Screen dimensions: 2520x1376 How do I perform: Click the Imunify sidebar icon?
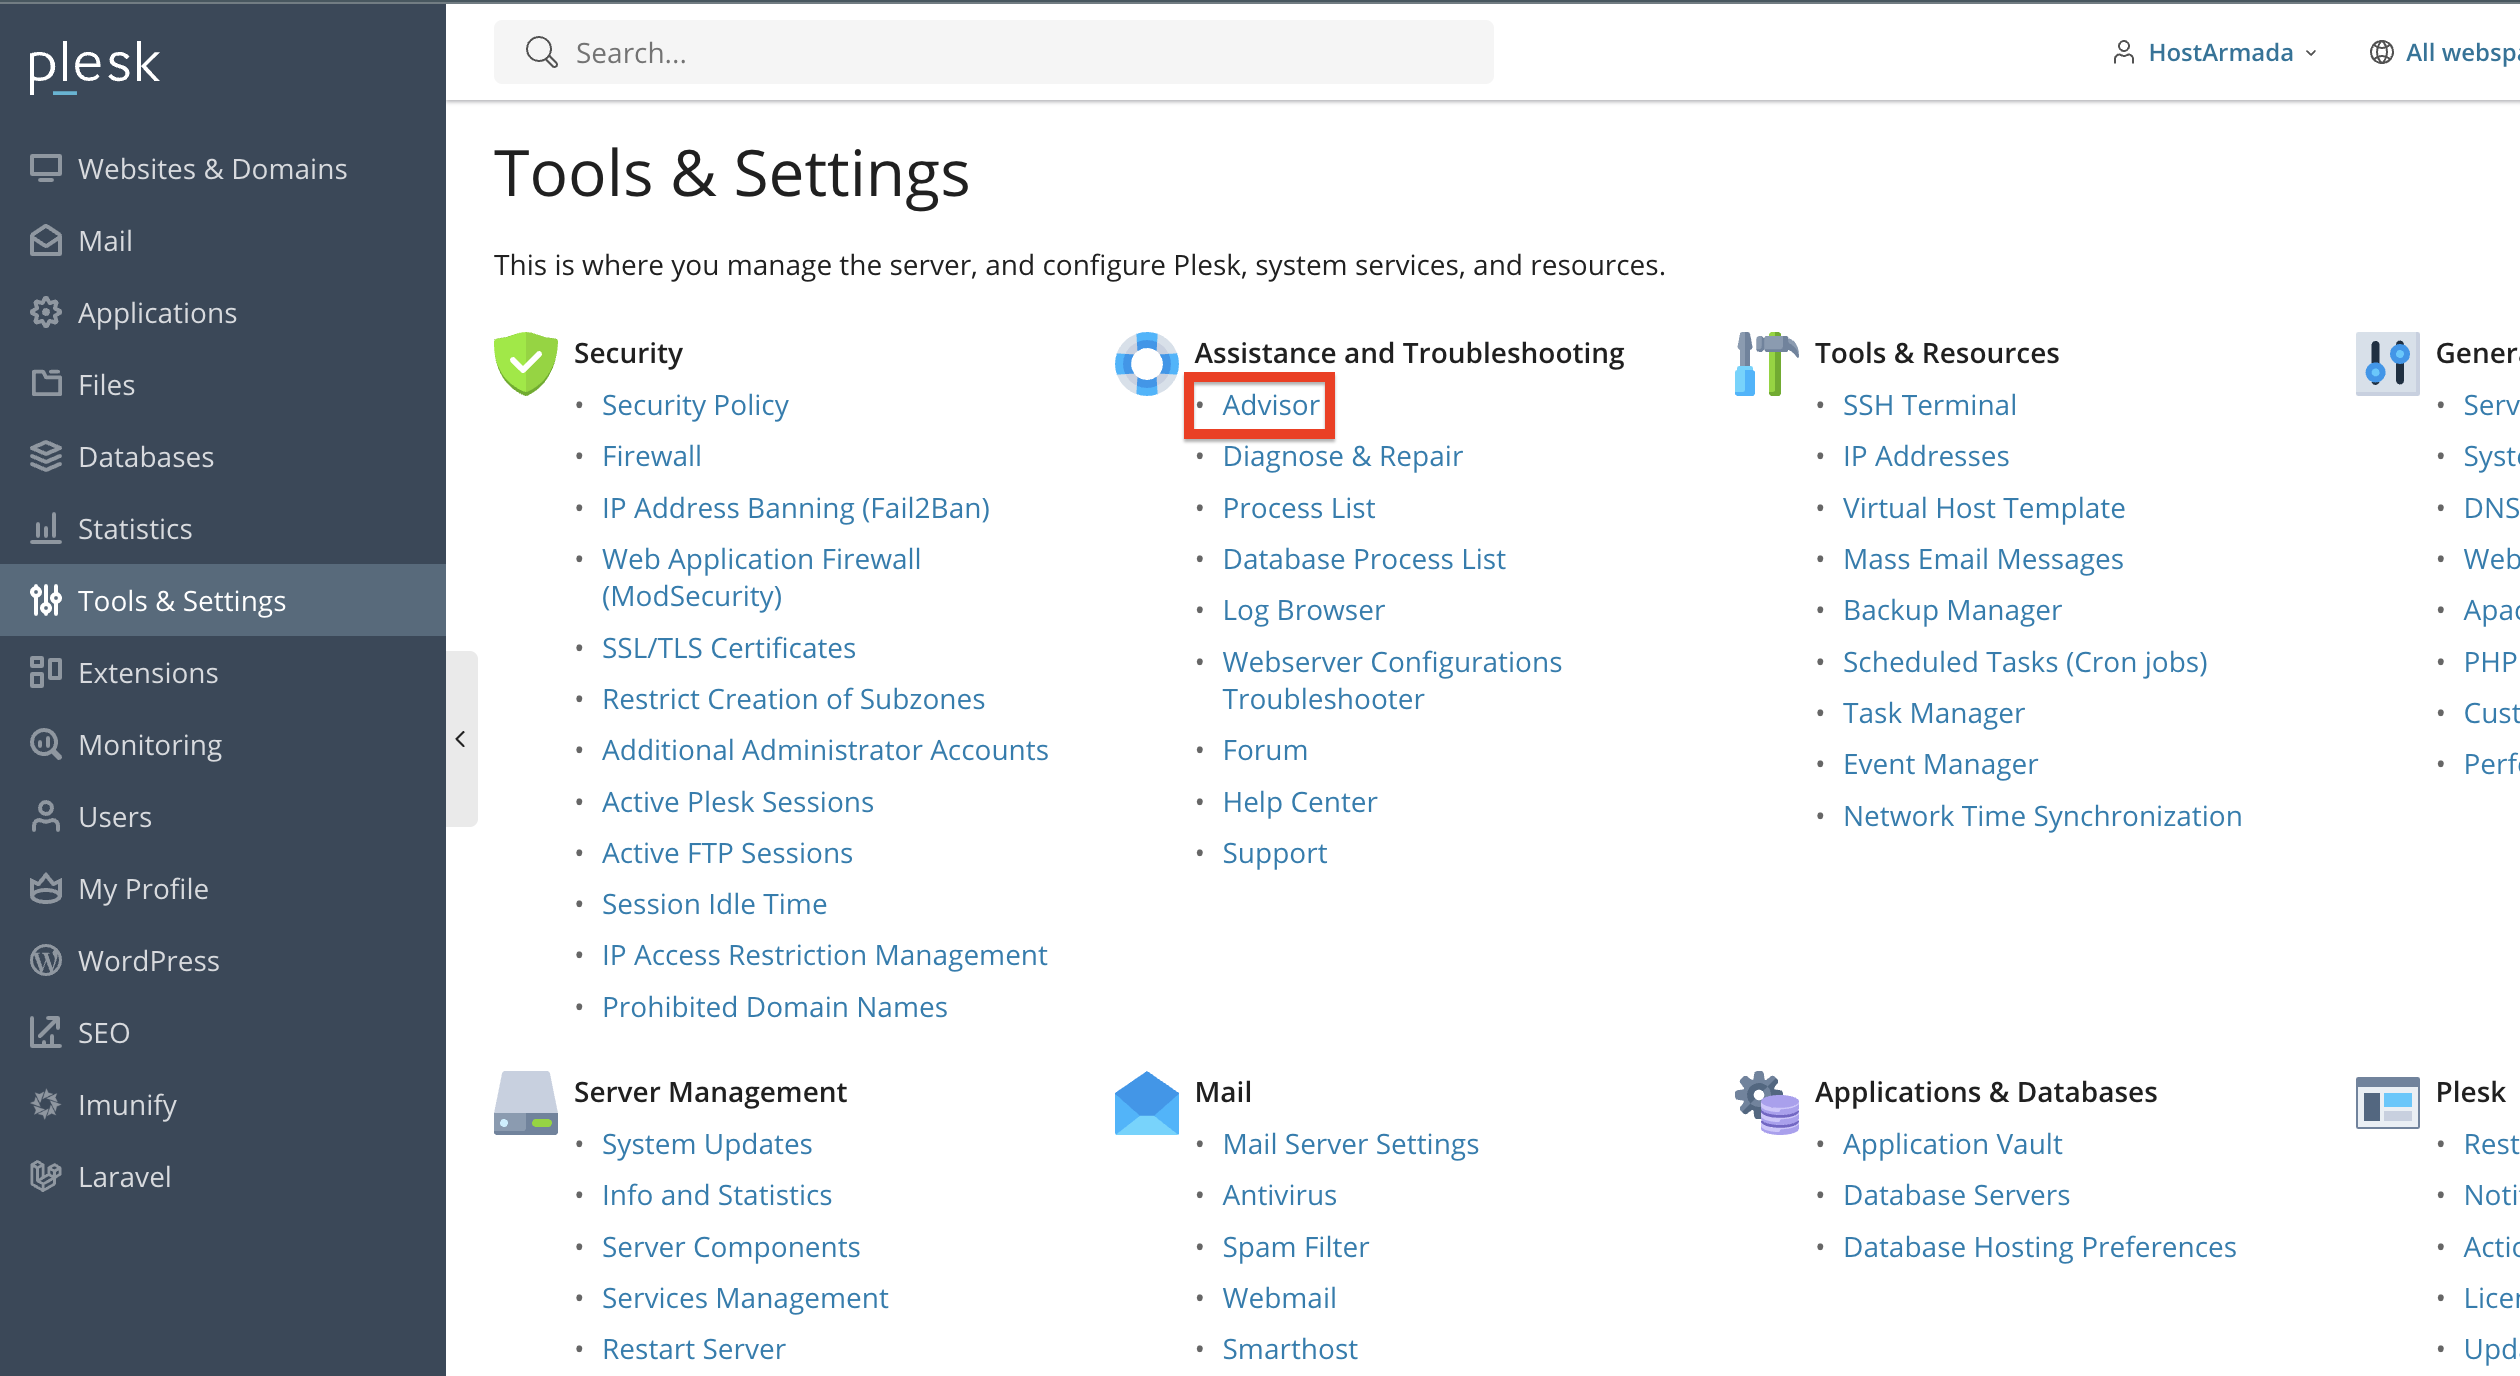(x=46, y=1104)
